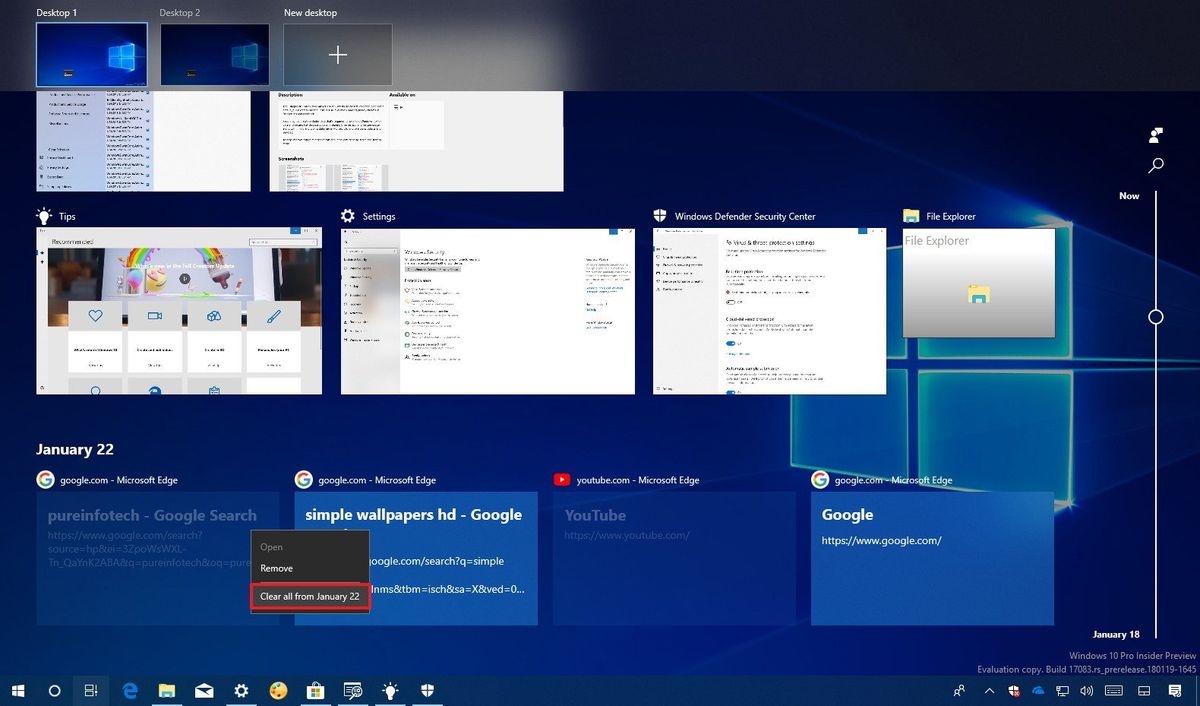Screen dimensions: 1200x706
Task: Switch to the Desktop 2 thumbnail
Action: click(212, 54)
